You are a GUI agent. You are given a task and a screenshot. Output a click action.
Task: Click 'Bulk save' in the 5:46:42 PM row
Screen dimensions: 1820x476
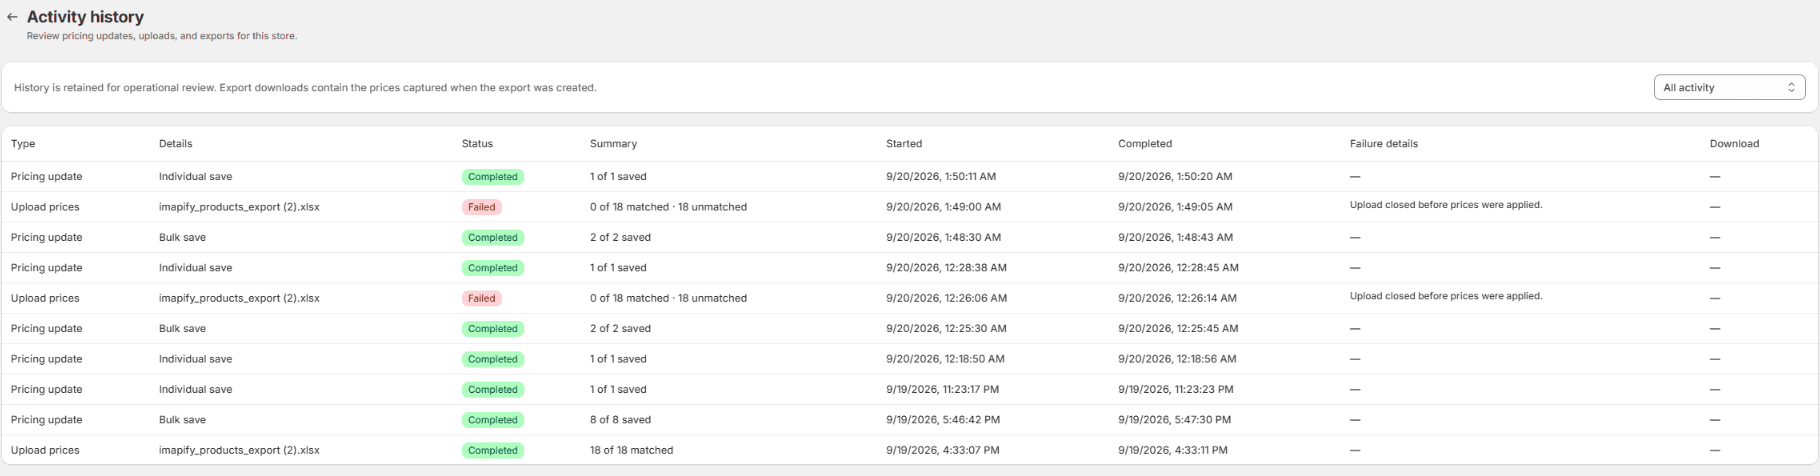pyautogui.click(x=182, y=420)
